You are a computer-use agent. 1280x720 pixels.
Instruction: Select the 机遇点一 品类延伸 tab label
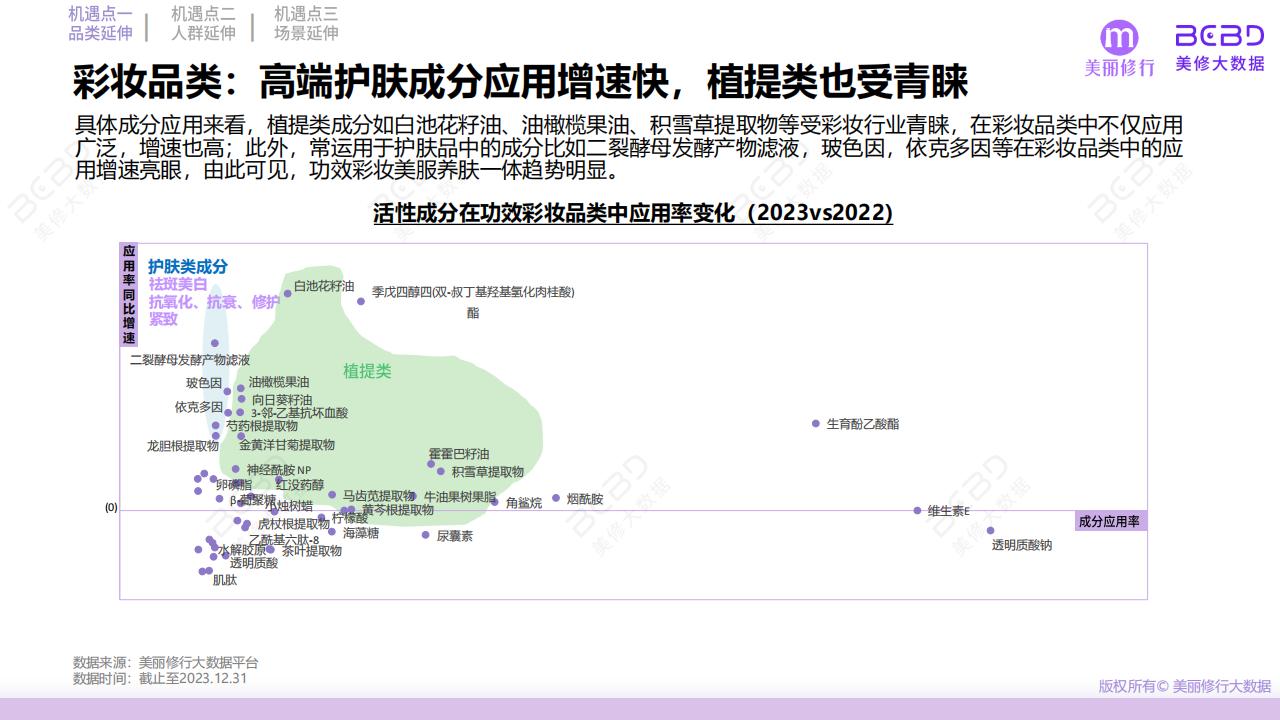coord(100,23)
